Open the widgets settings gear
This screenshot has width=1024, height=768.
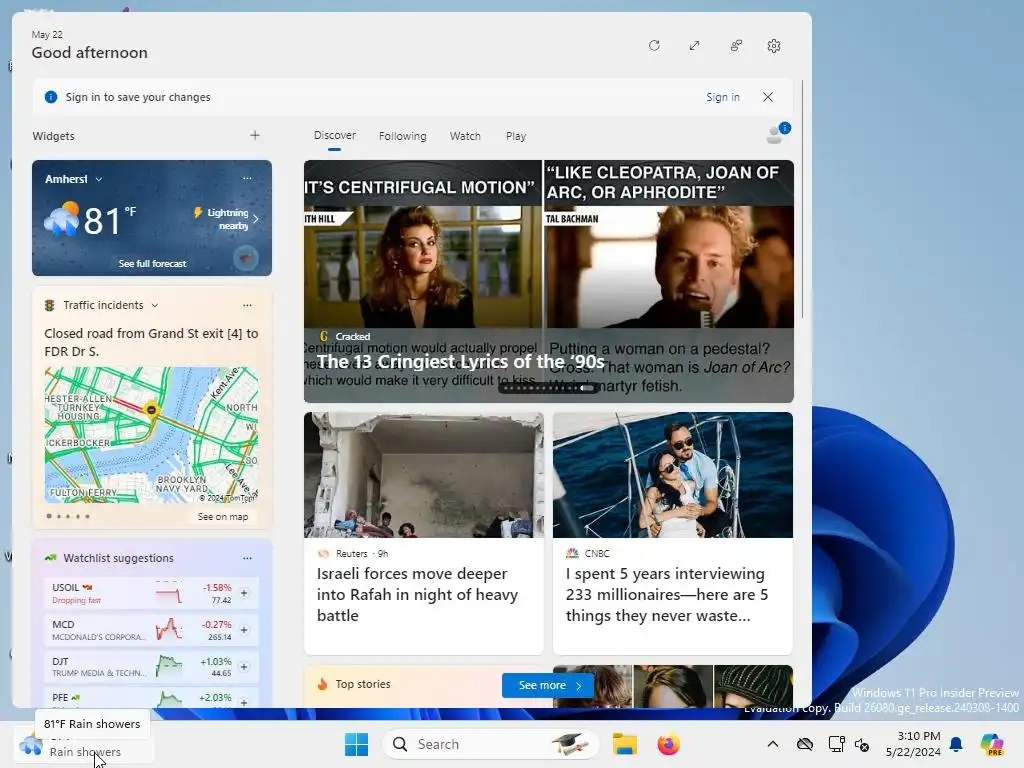point(774,46)
